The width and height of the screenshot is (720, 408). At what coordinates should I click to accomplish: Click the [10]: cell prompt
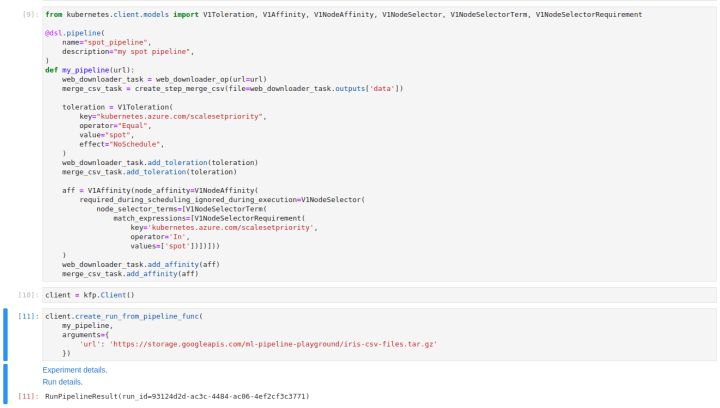[28, 295]
